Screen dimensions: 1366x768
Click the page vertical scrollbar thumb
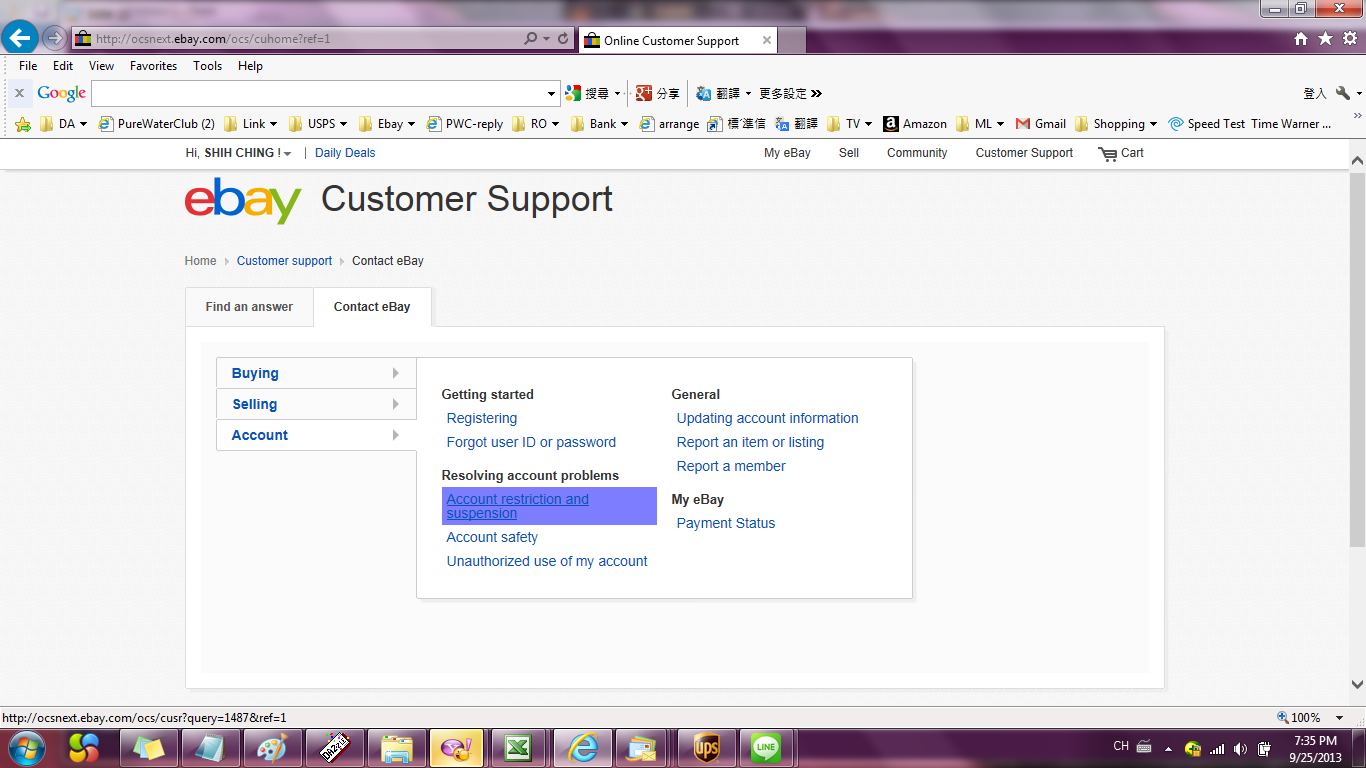(1357, 358)
